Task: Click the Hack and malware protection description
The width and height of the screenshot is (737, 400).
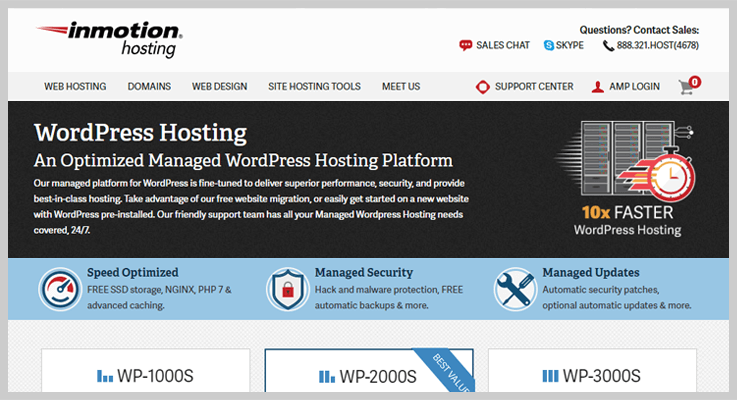Action: coord(389,298)
